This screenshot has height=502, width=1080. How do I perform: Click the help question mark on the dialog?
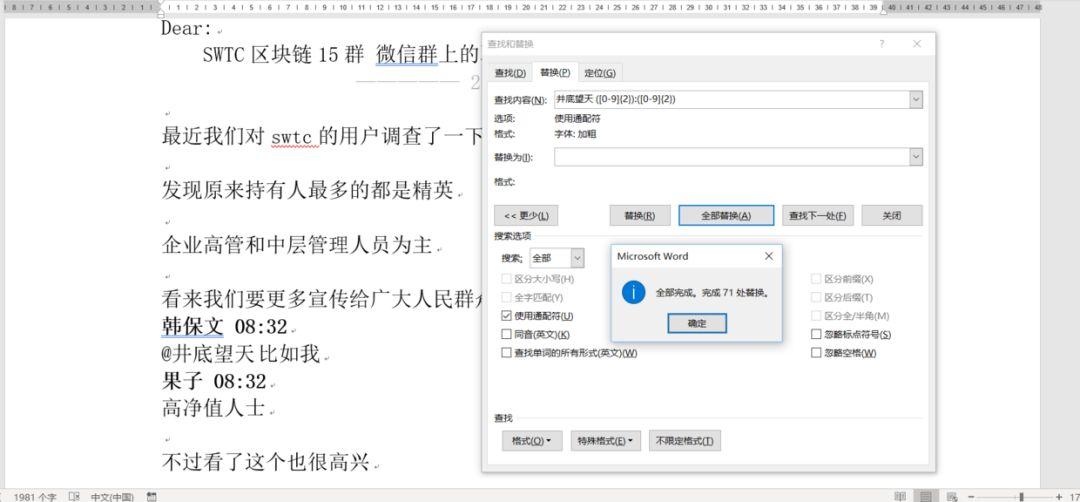click(882, 43)
